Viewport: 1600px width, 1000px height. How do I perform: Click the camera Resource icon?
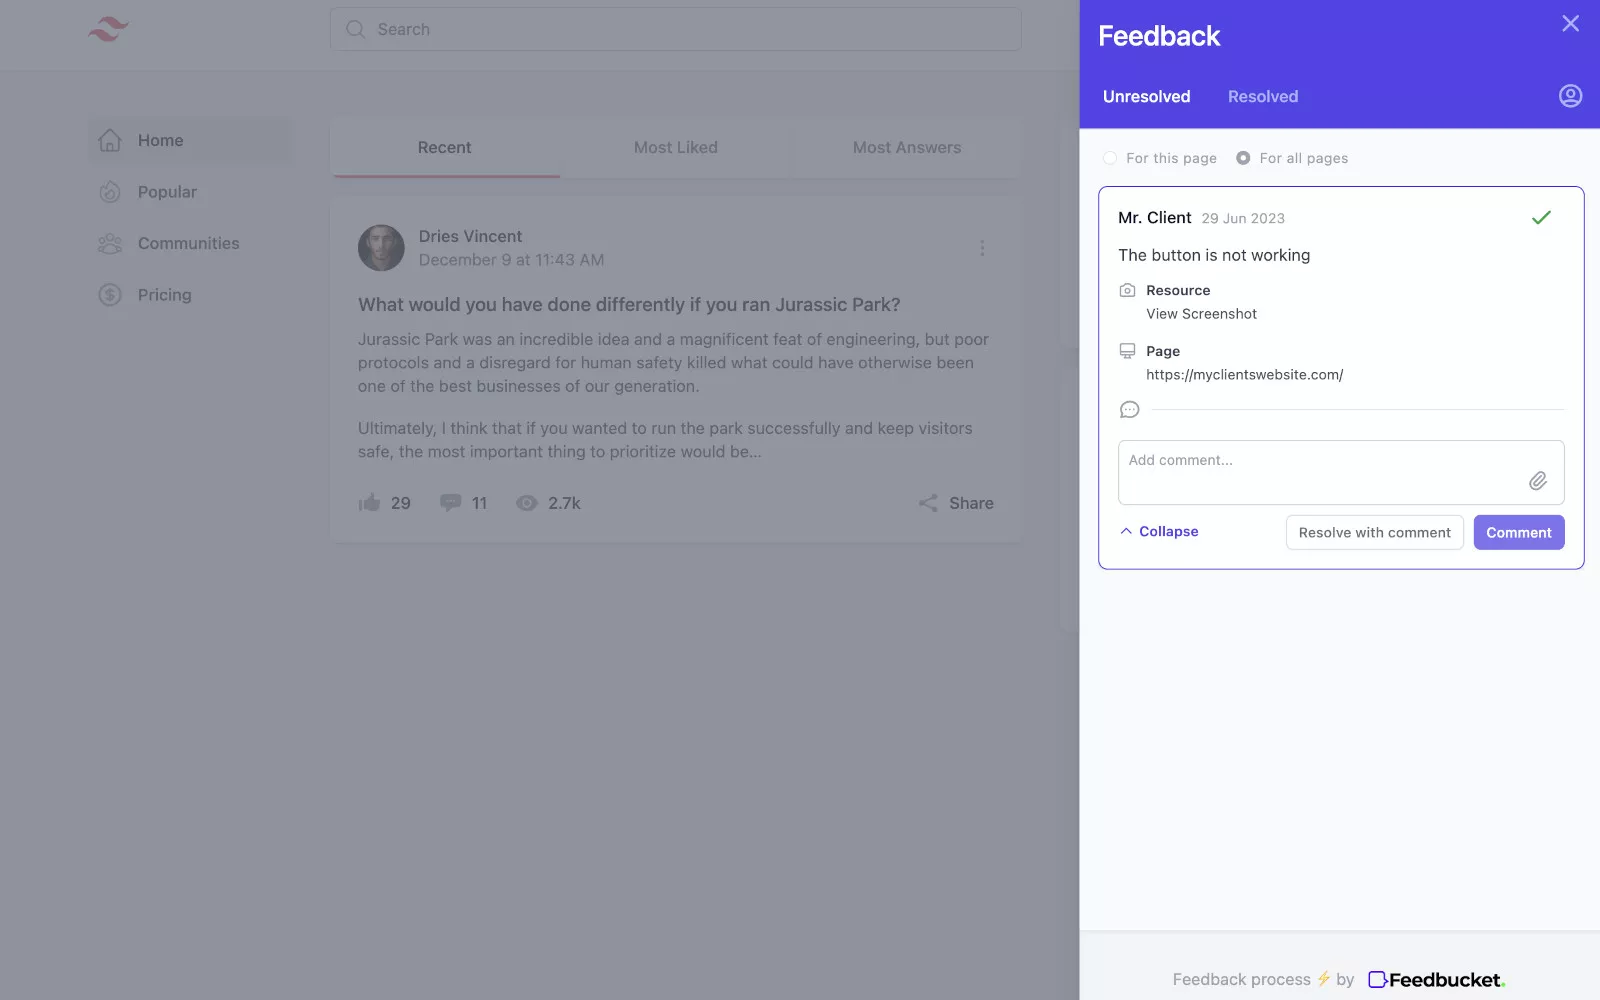pos(1127,290)
